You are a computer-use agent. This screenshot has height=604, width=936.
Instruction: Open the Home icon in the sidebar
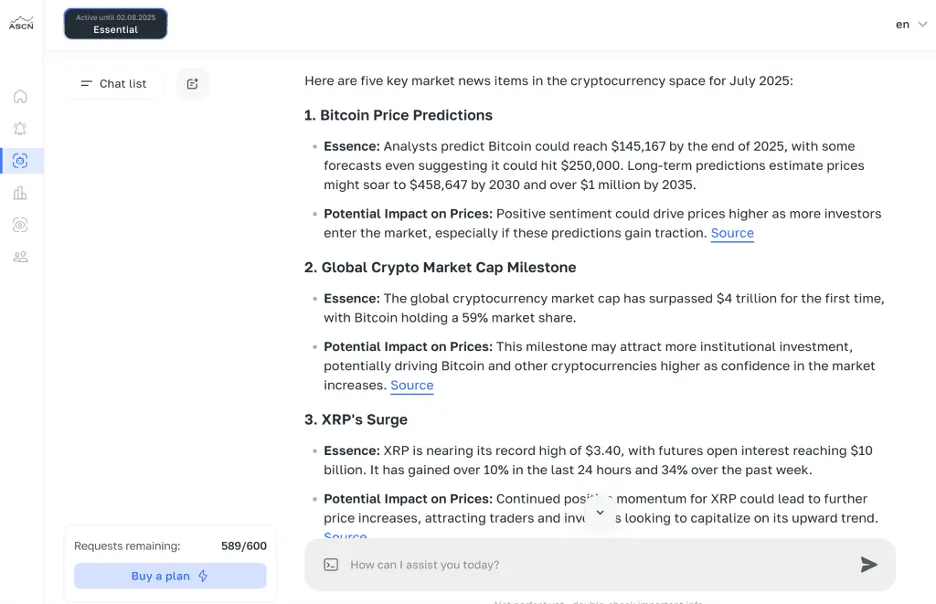click(20, 96)
